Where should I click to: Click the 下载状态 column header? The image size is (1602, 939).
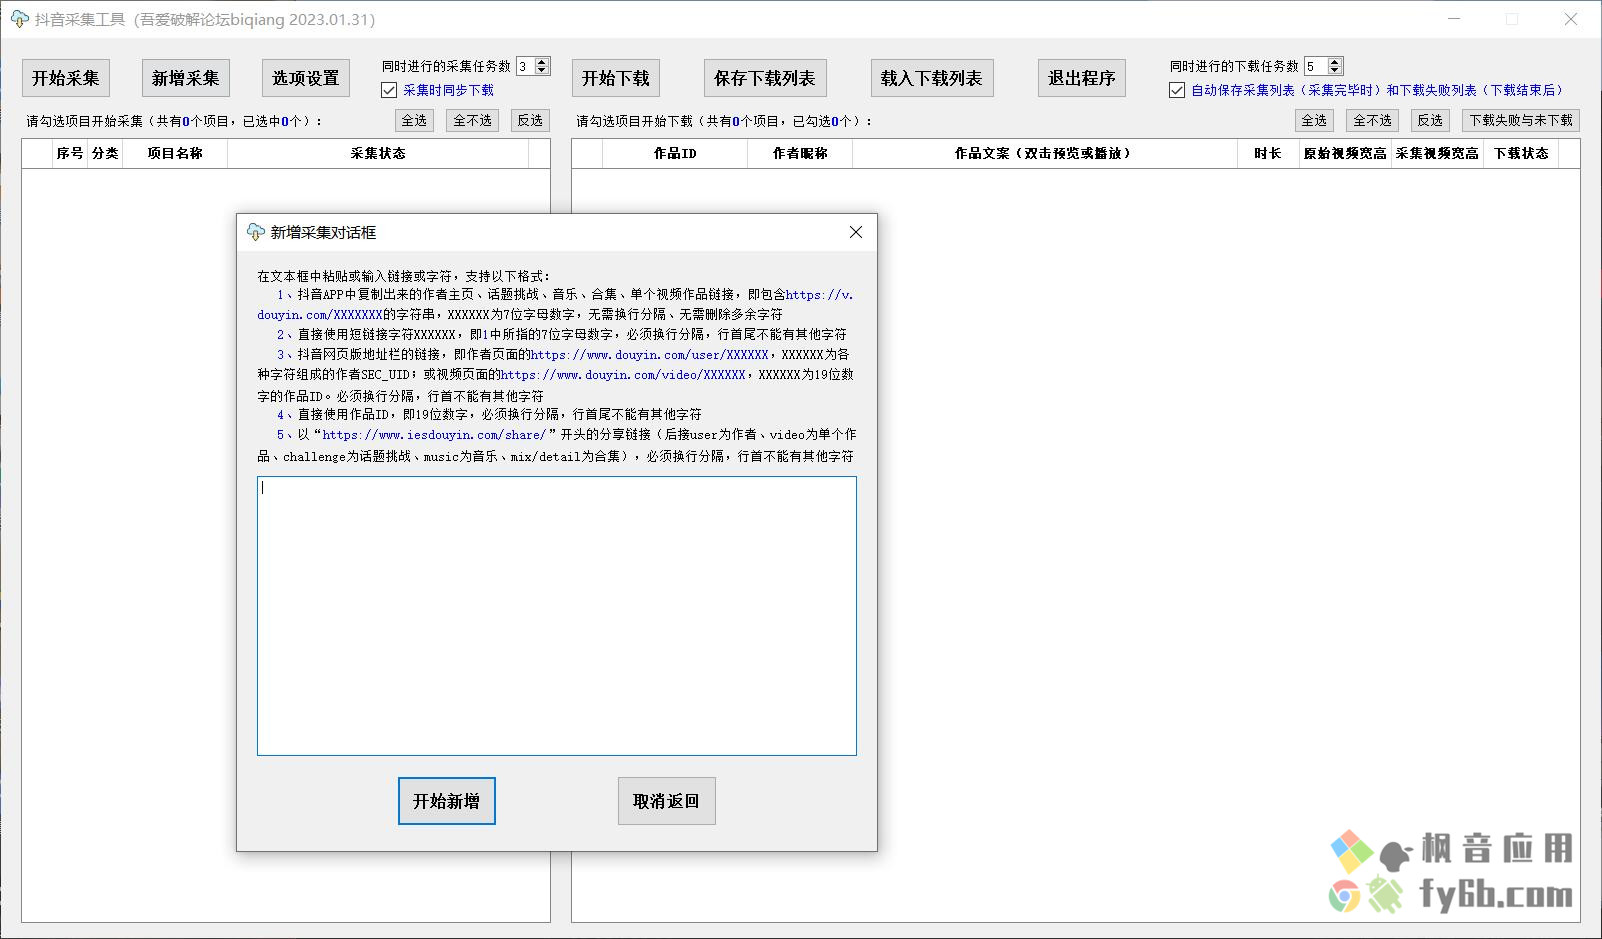tap(1521, 153)
